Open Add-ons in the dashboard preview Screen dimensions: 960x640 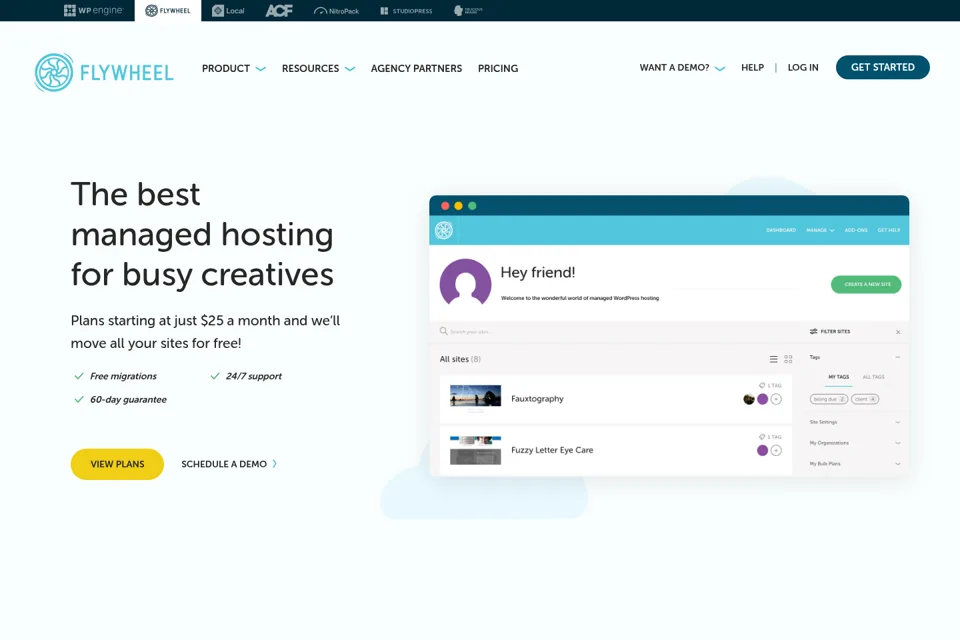pyautogui.click(x=856, y=230)
